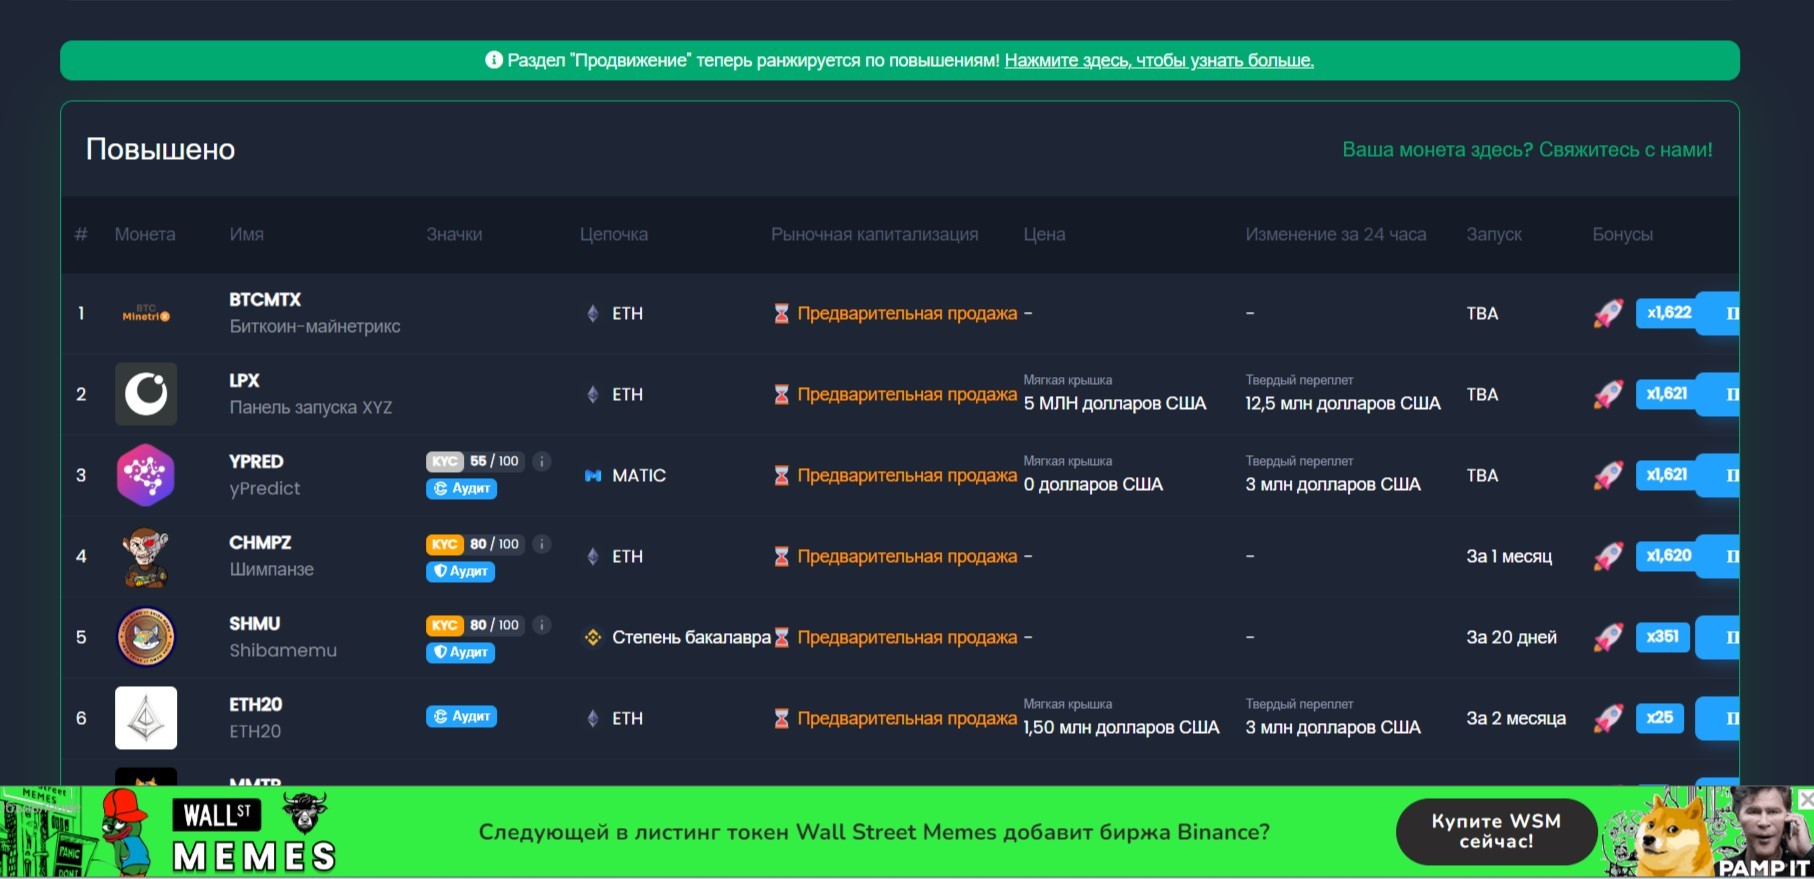The image size is (1814, 879).
Task: Click the rocket icon in CHMPZ row
Action: coord(1608,556)
